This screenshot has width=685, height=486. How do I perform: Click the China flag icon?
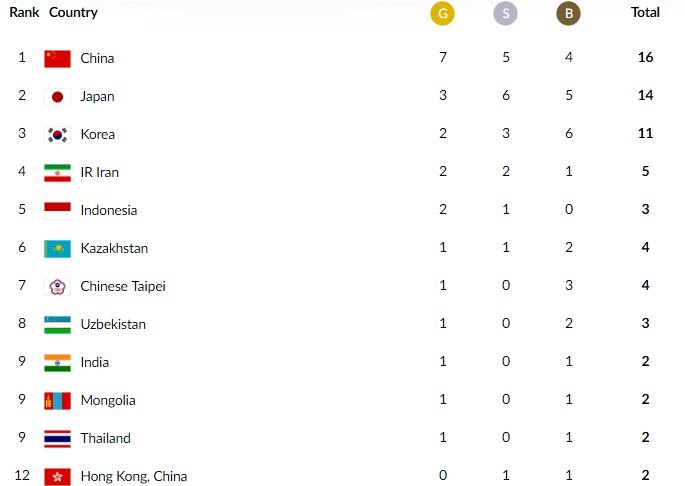pyautogui.click(x=57, y=58)
